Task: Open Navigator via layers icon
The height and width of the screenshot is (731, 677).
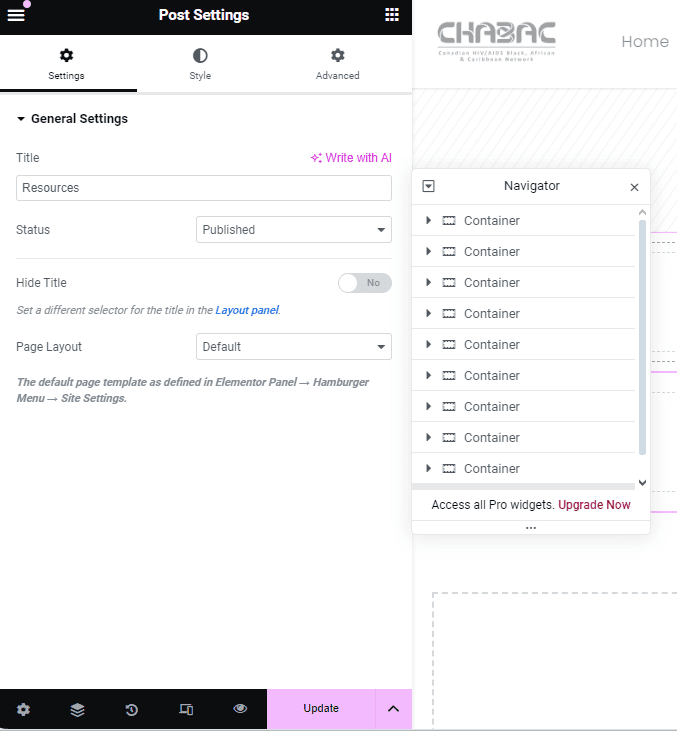Action: (77, 709)
